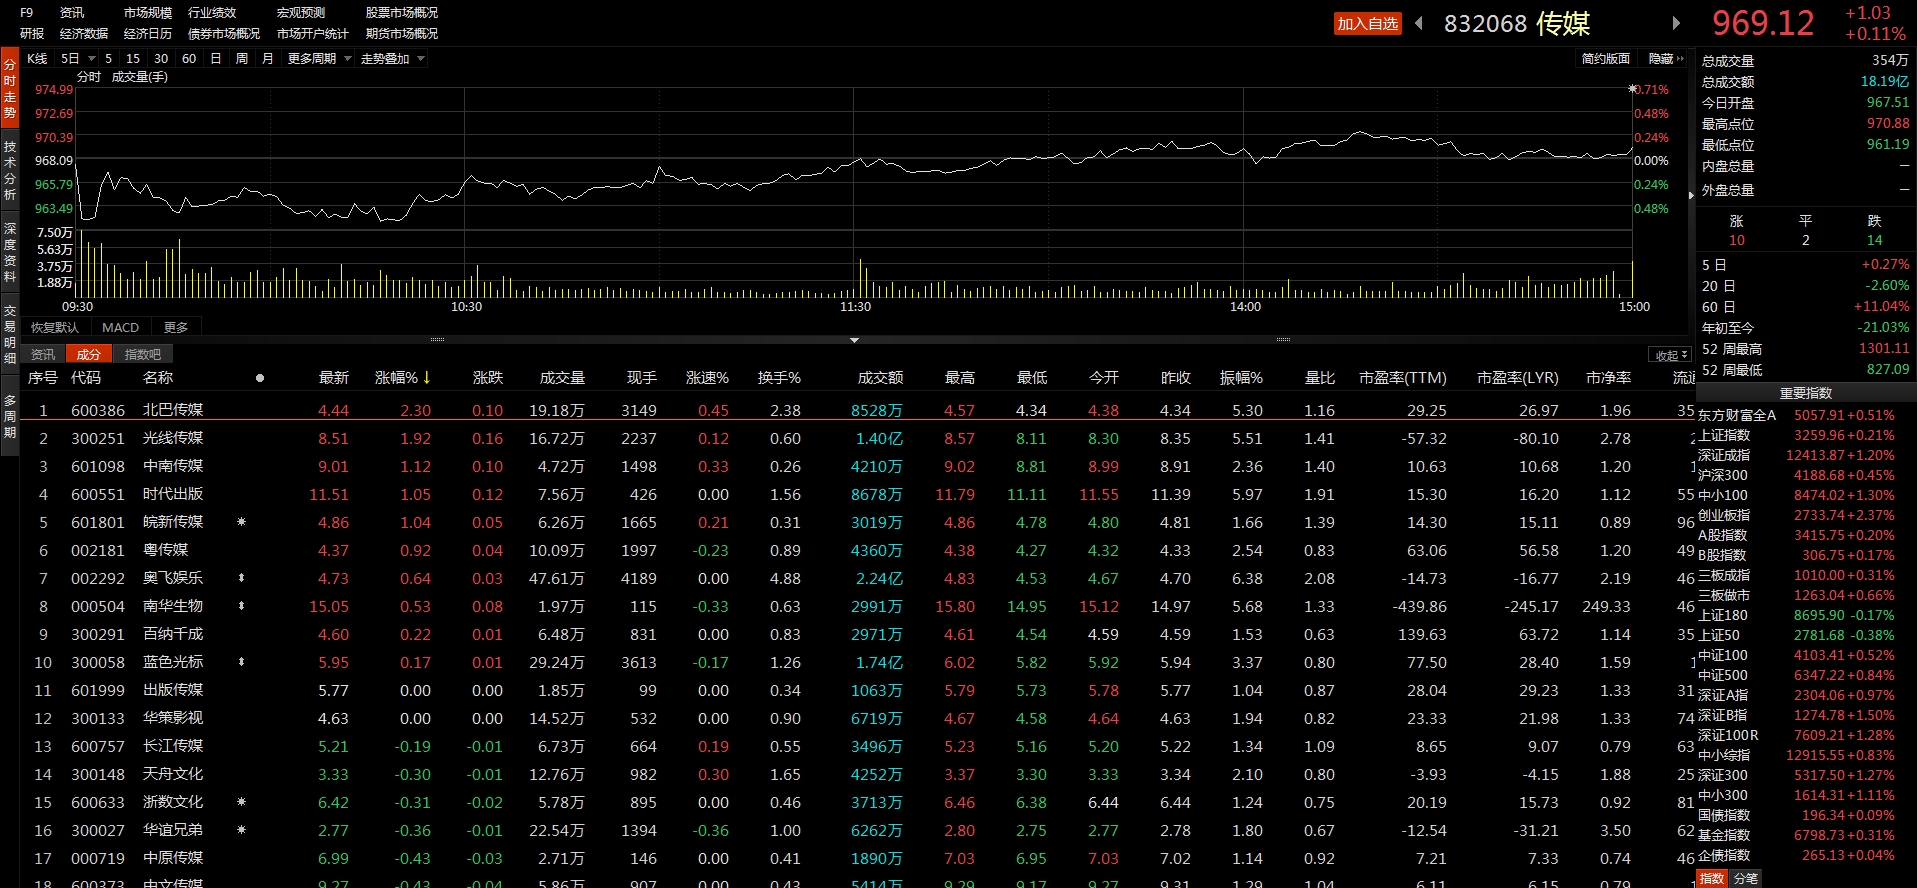Switch to the 指数吧 tab
1917x888 pixels.
[142, 355]
